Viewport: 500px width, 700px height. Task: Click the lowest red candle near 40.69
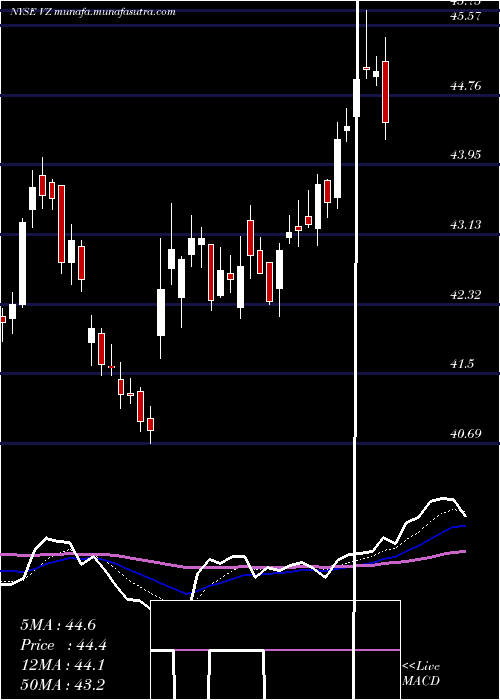(x=150, y=425)
